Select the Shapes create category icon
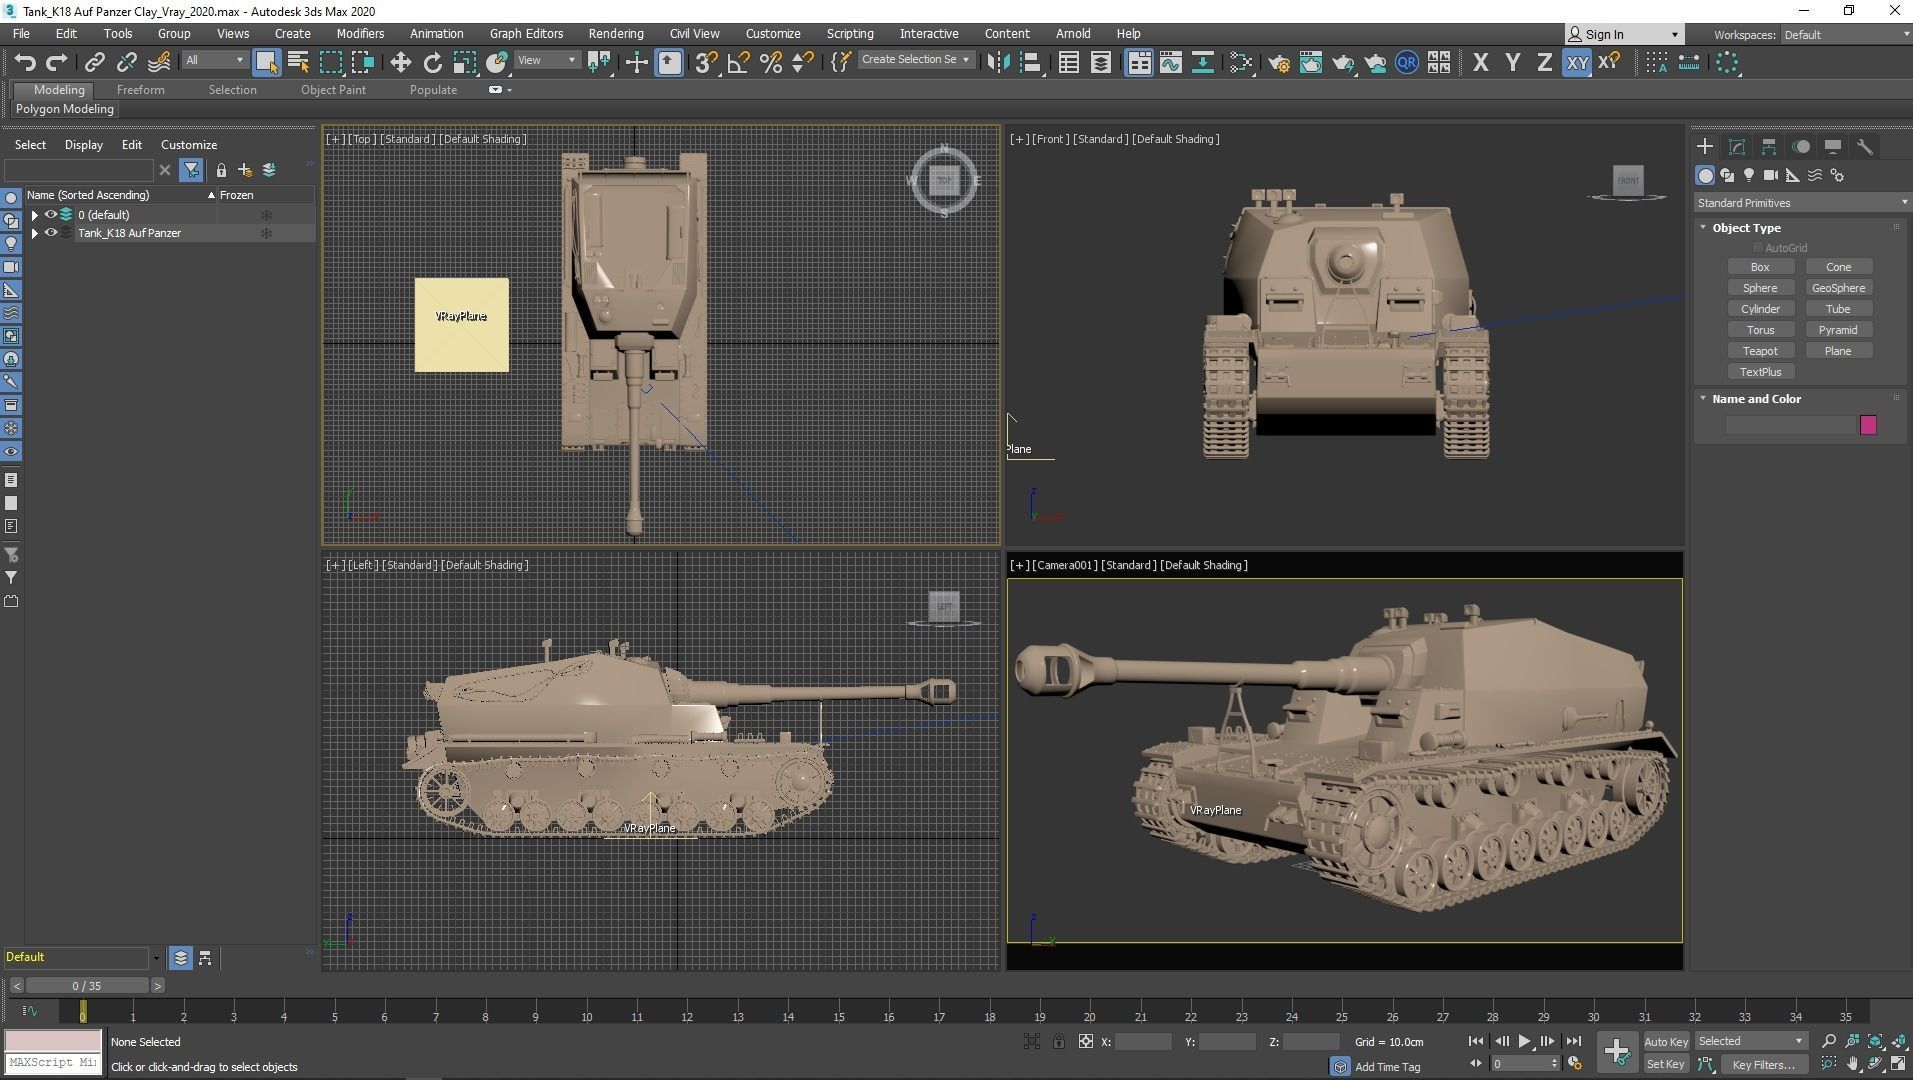The width and height of the screenshot is (1913, 1080). click(1727, 176)
